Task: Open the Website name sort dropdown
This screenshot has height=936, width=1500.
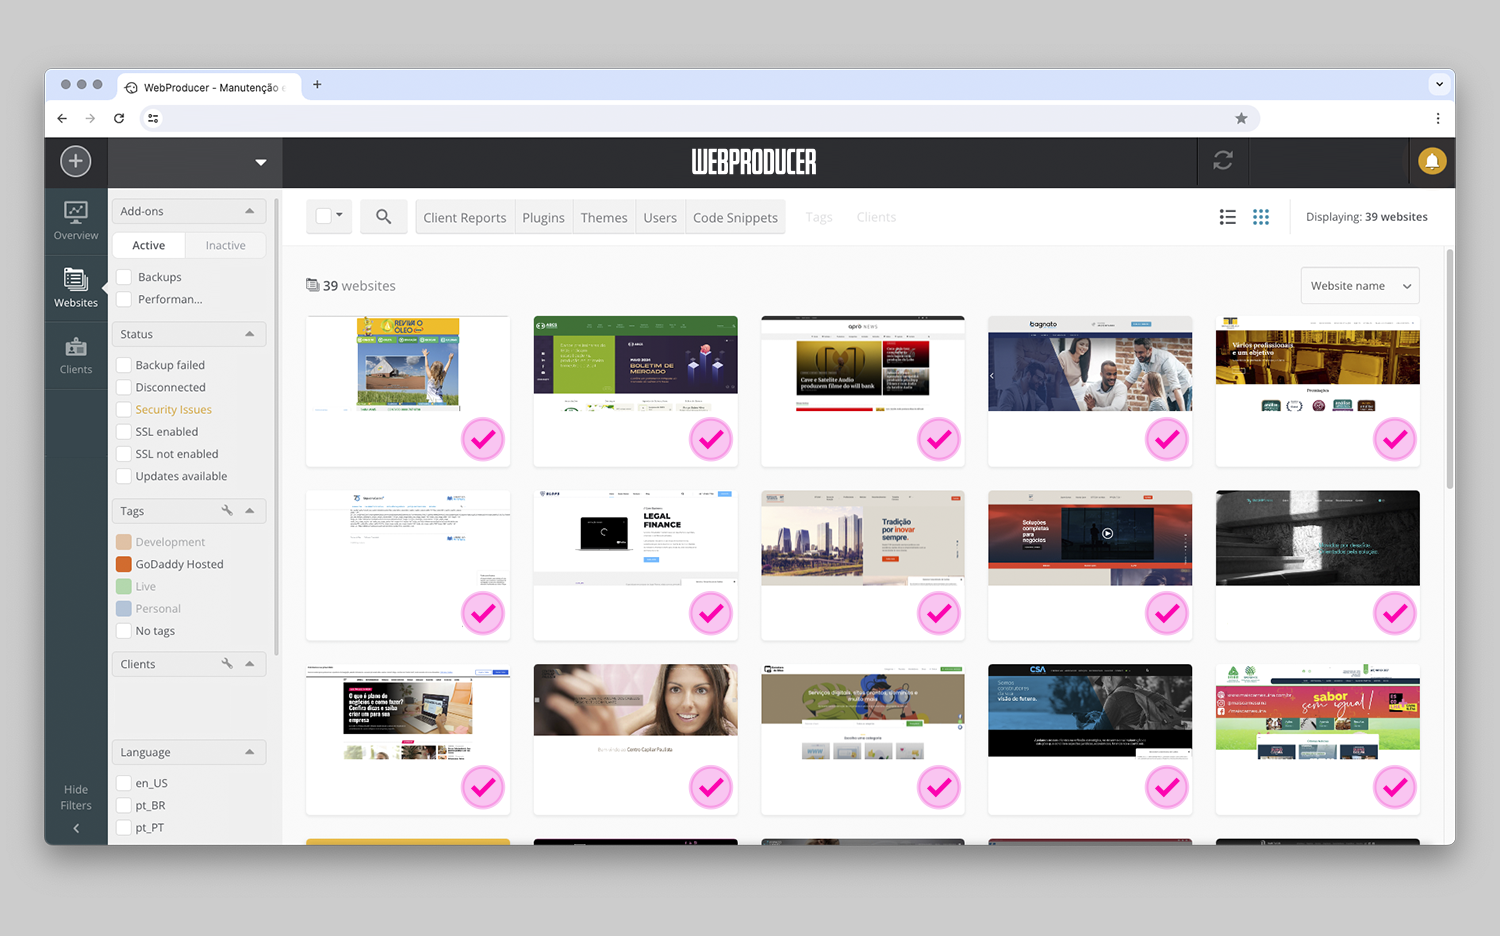Action: [x=1360, y=286]
